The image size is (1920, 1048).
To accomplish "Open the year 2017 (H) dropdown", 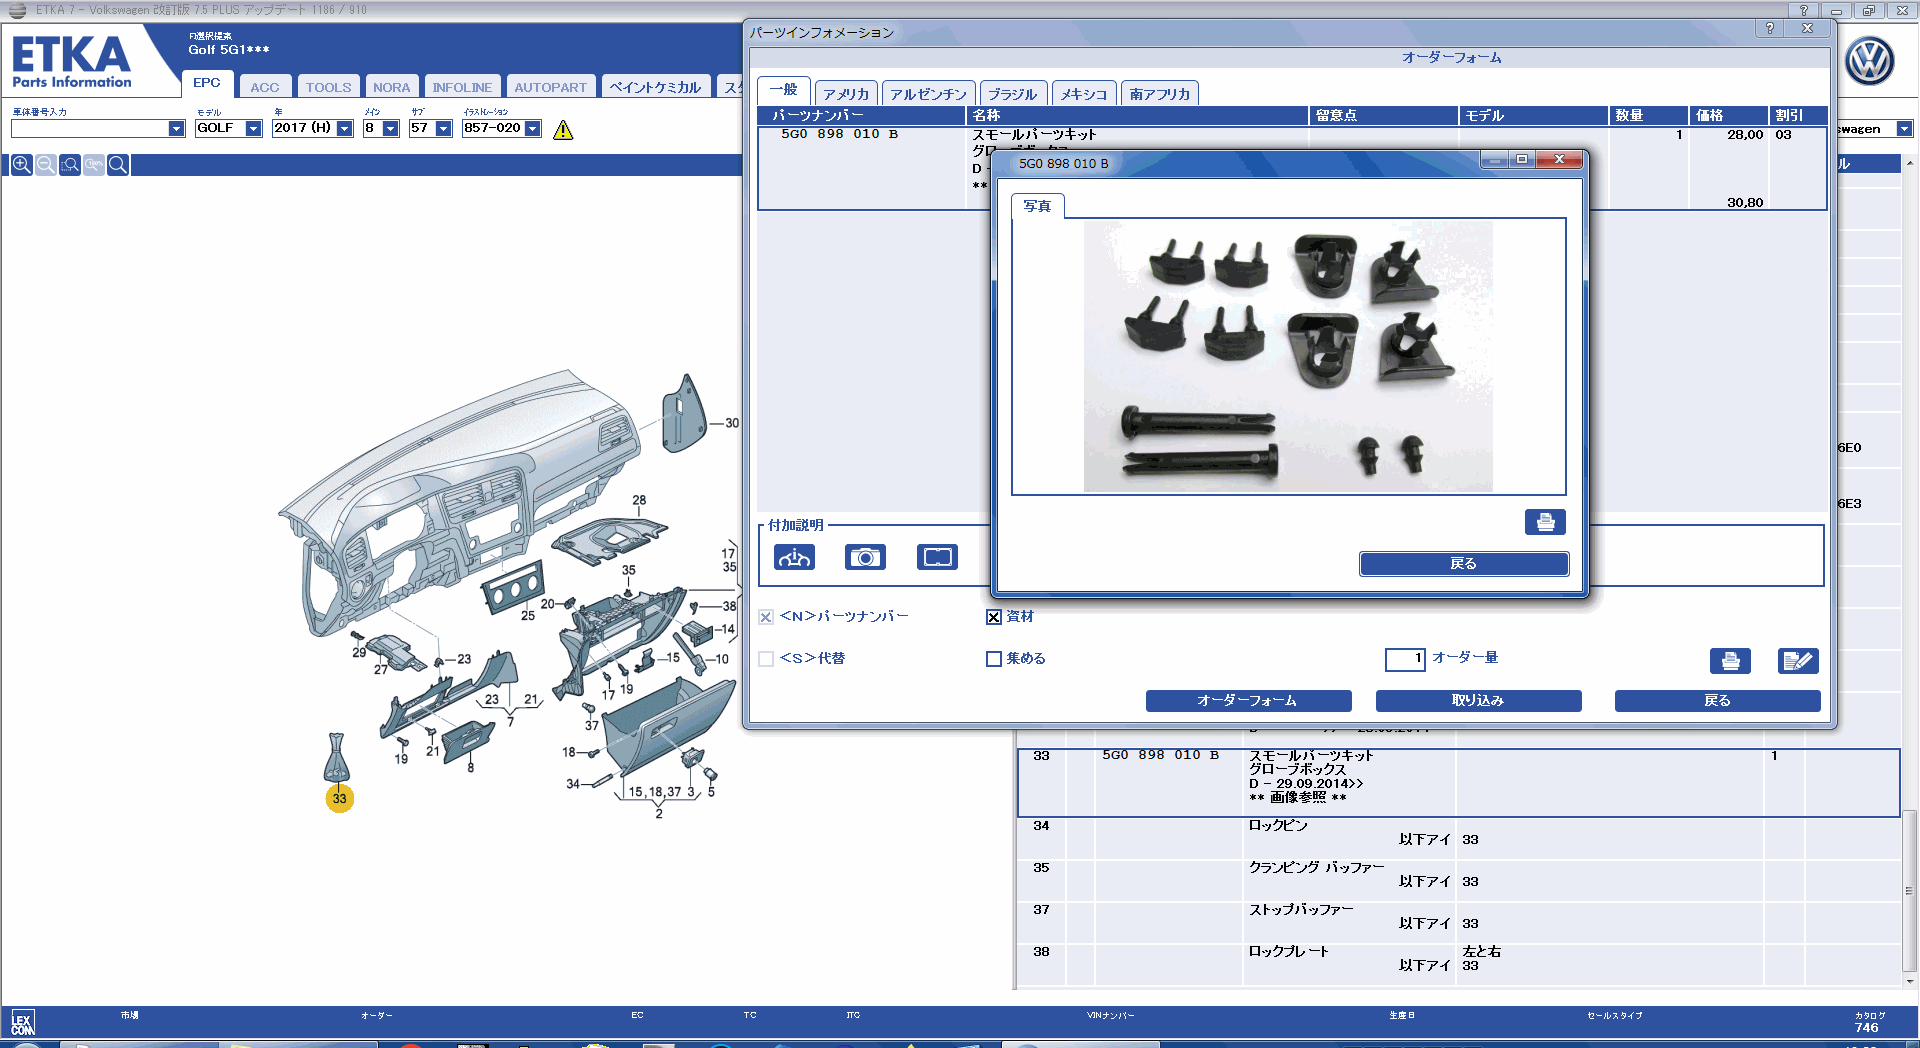I will pyautogui.click(x=344, y=129).
